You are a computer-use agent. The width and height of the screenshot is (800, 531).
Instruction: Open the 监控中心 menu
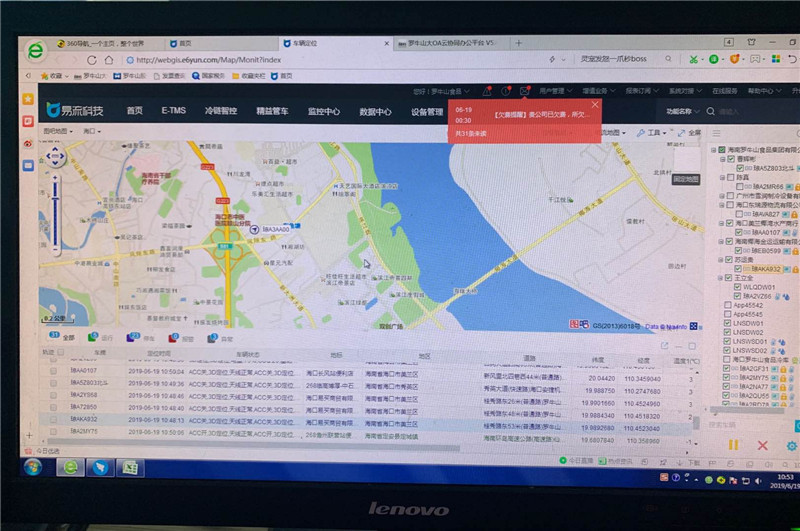click(323, 111)
